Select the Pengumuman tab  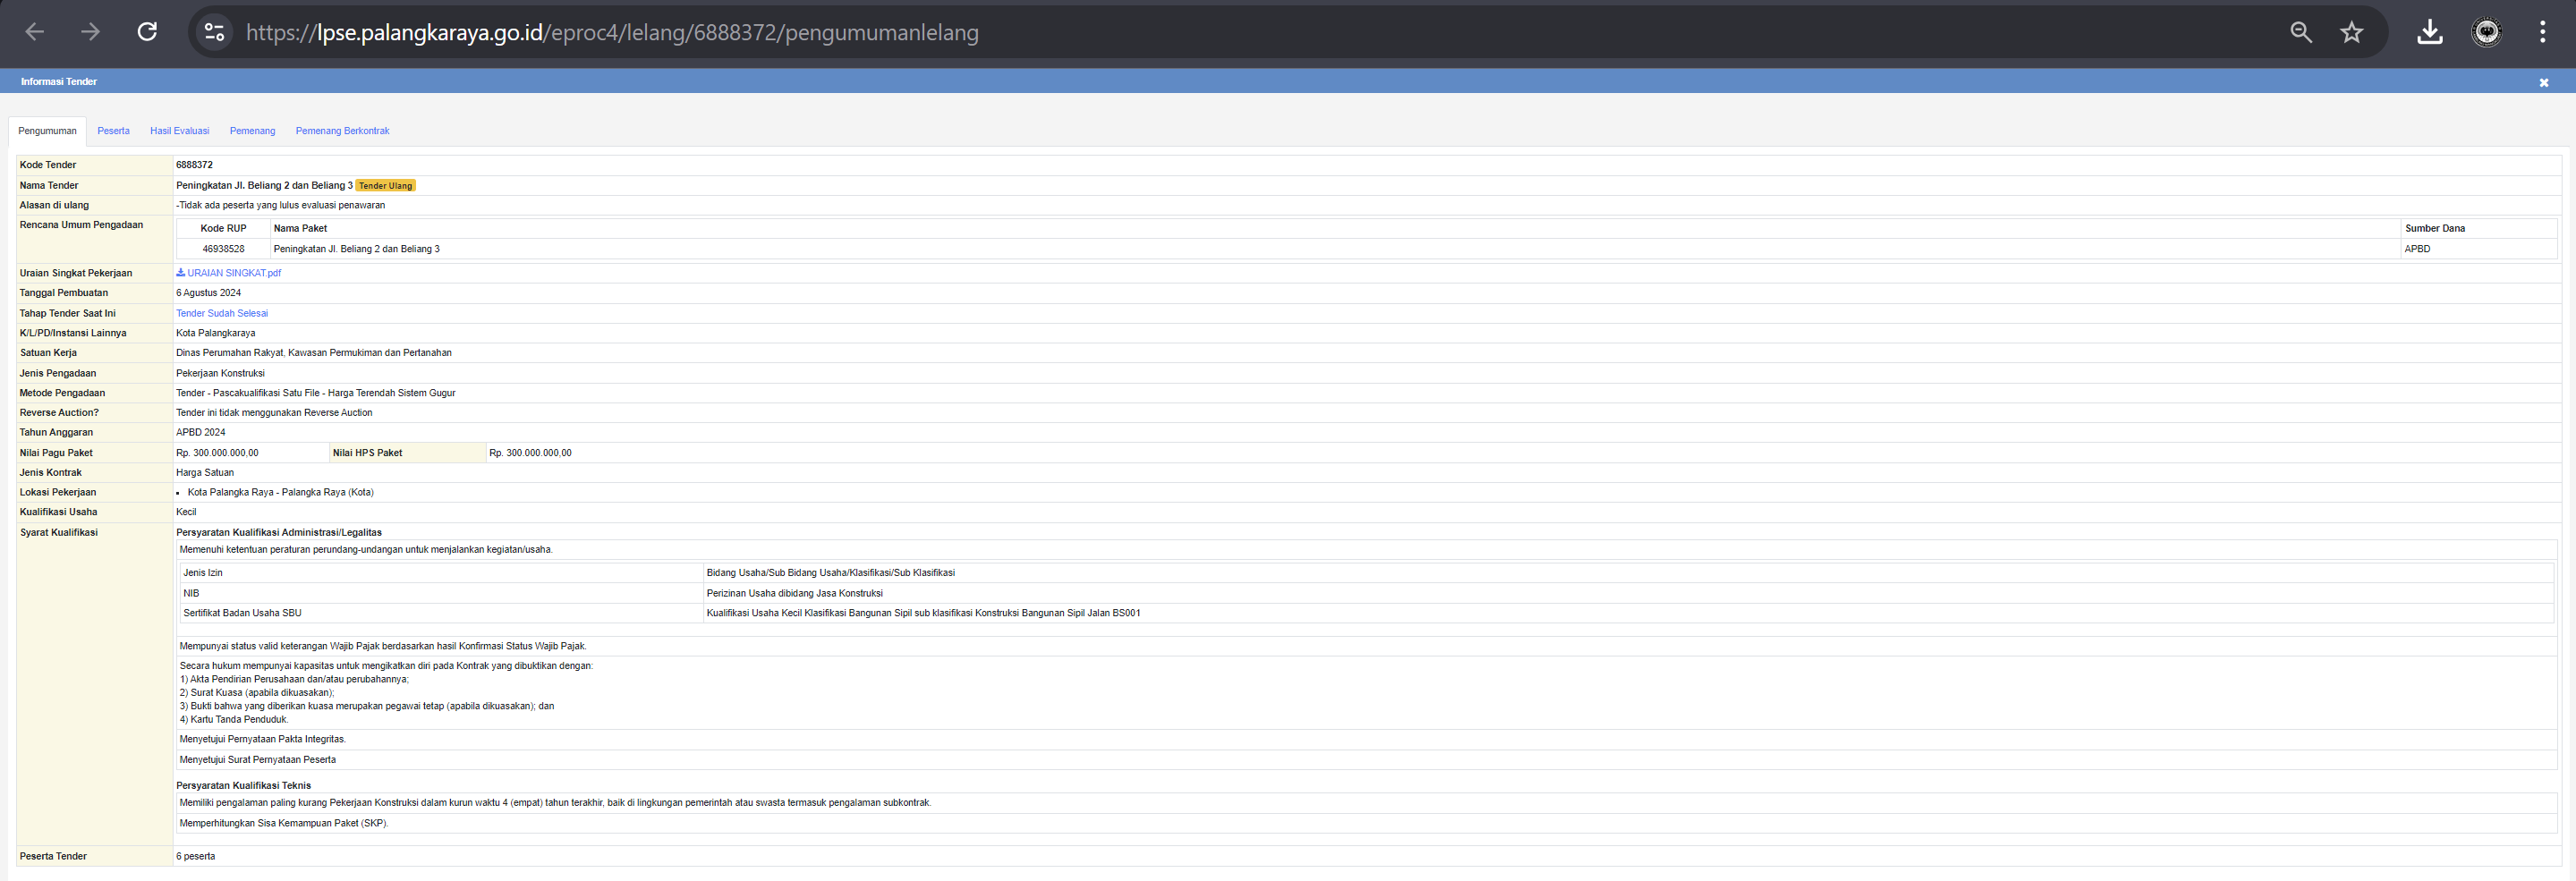point(47,131)
